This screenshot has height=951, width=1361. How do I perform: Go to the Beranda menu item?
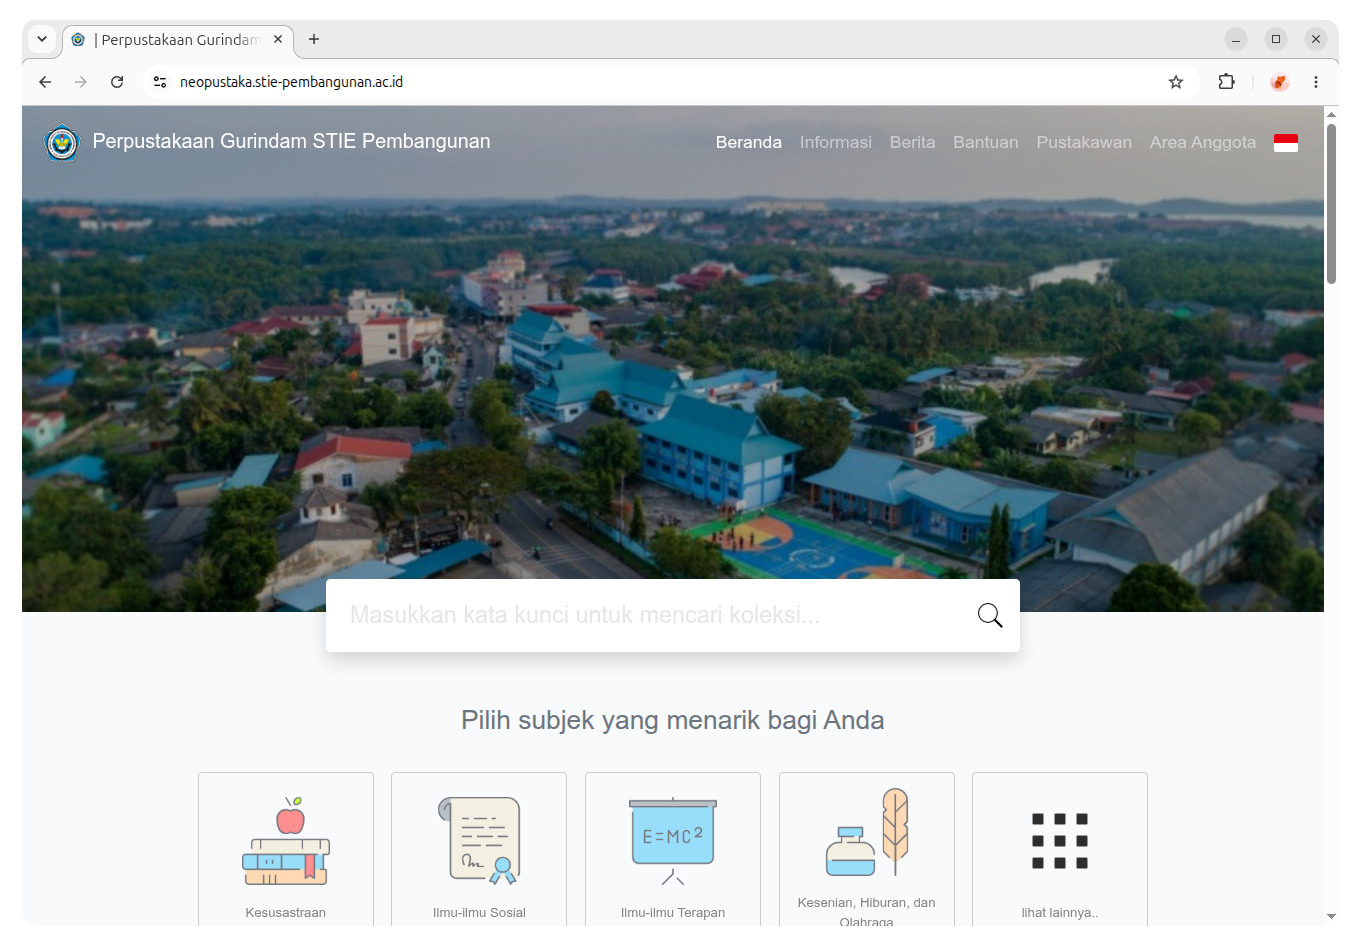(x=749, y=143)
